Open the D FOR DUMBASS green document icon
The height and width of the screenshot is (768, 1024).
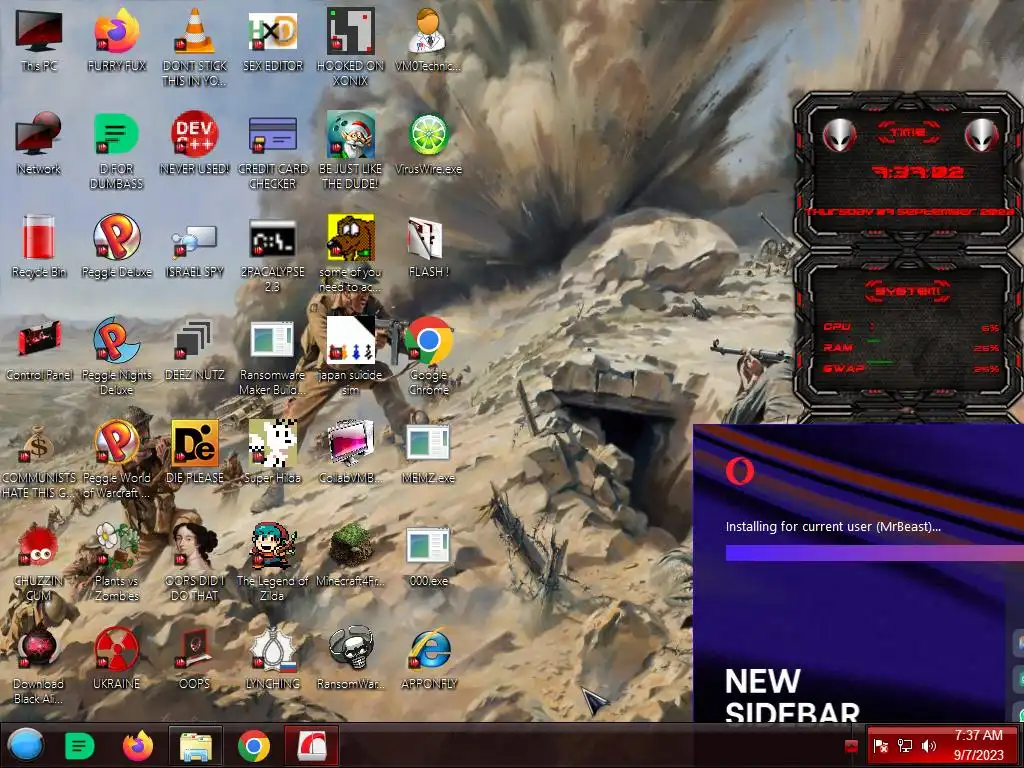(x=116, y=150)
